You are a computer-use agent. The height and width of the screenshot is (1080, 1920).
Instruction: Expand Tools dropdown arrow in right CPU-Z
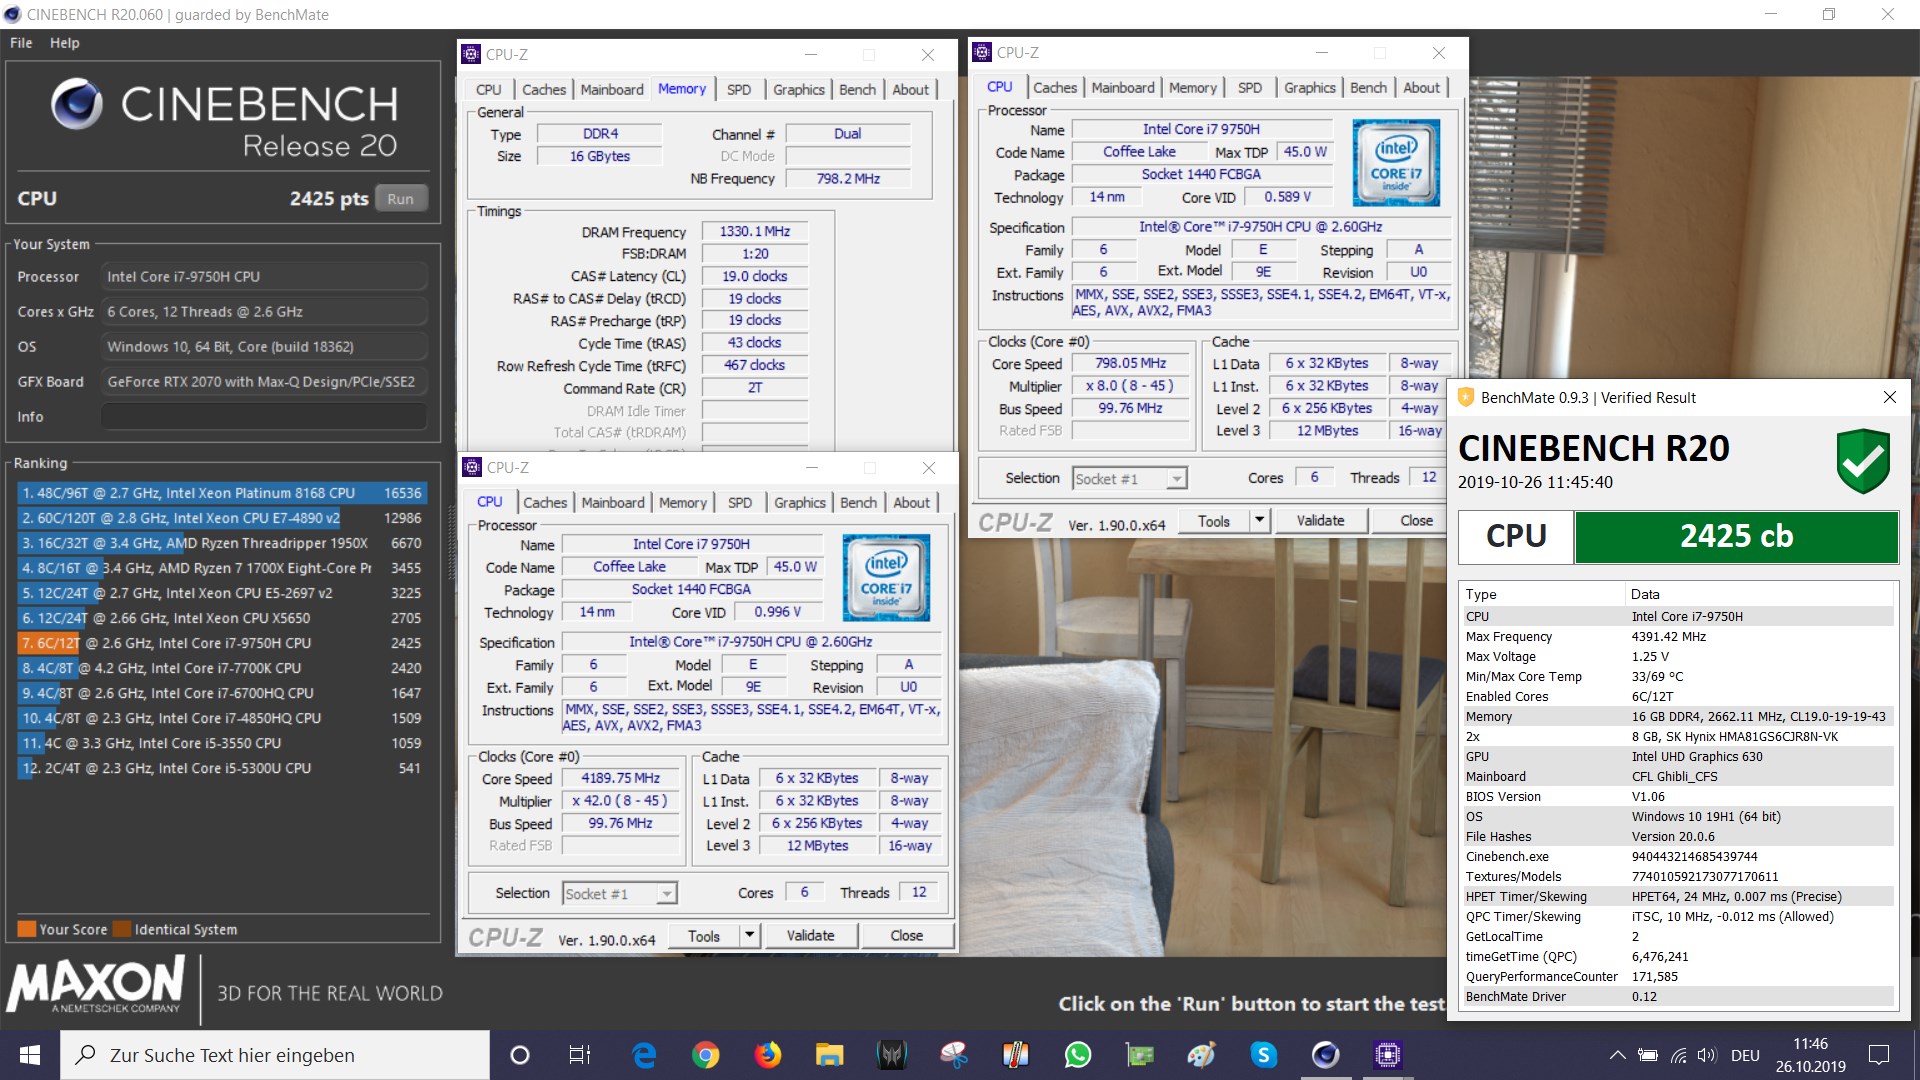(x=1260, y=520)
